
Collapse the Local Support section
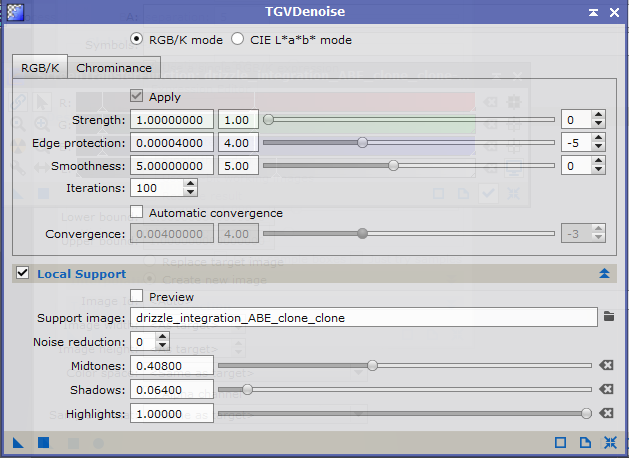[x=604, y=273]
